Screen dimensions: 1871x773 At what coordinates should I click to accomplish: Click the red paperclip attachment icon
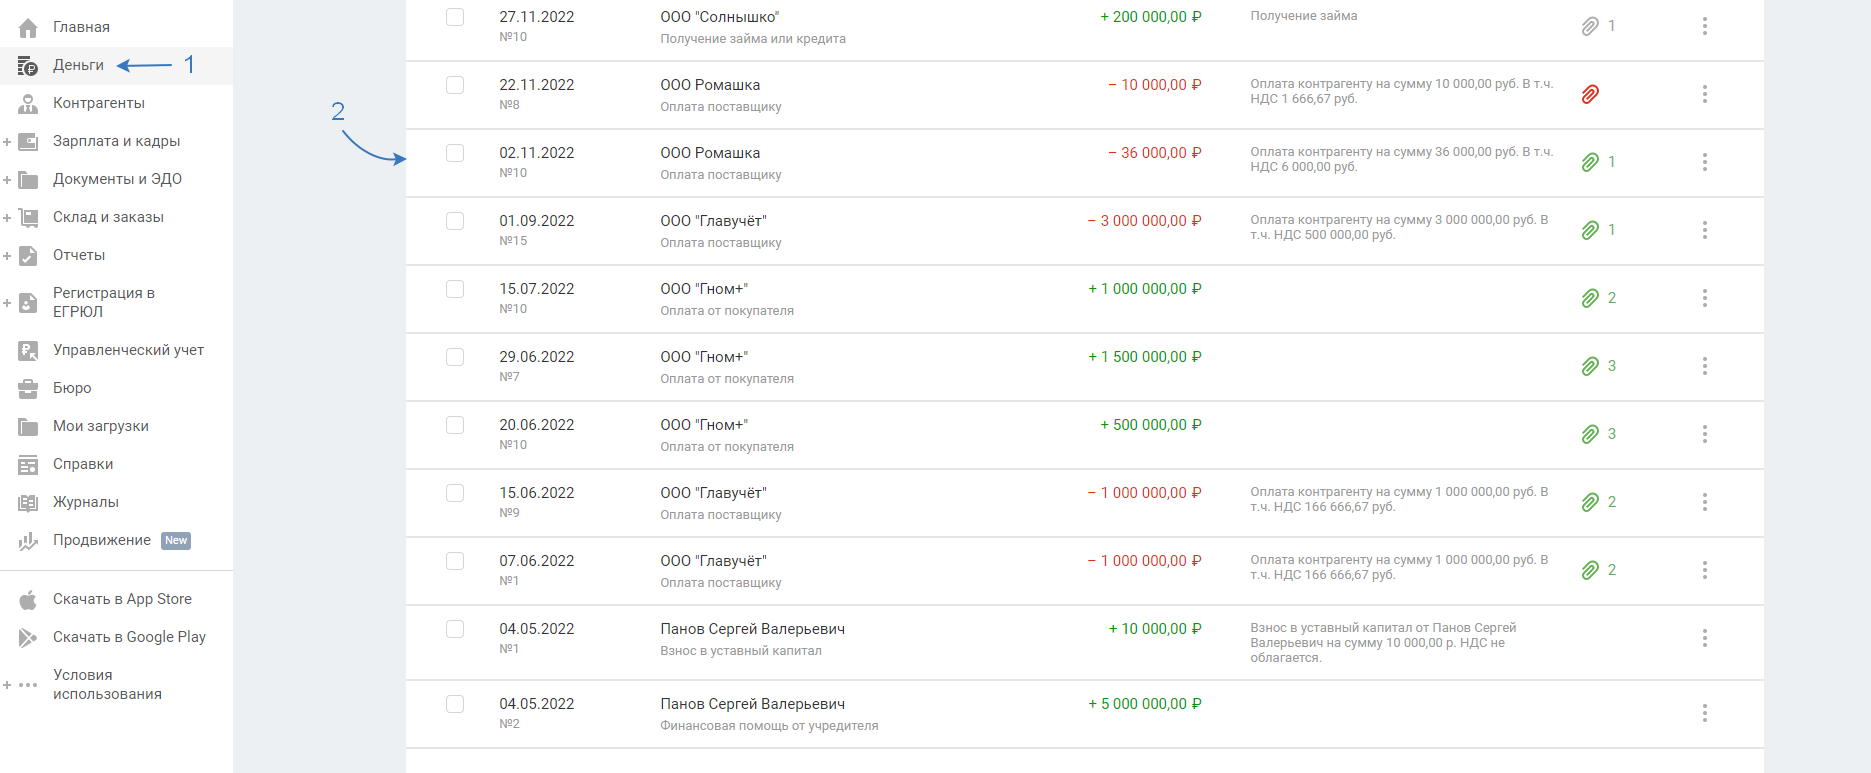[1590, 95]
